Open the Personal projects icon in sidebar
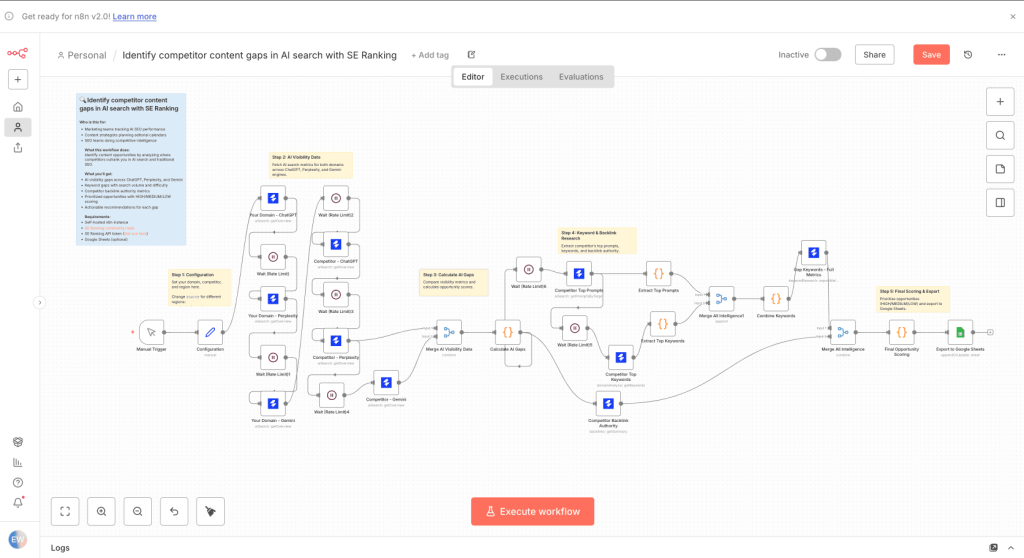 (18, 127)
